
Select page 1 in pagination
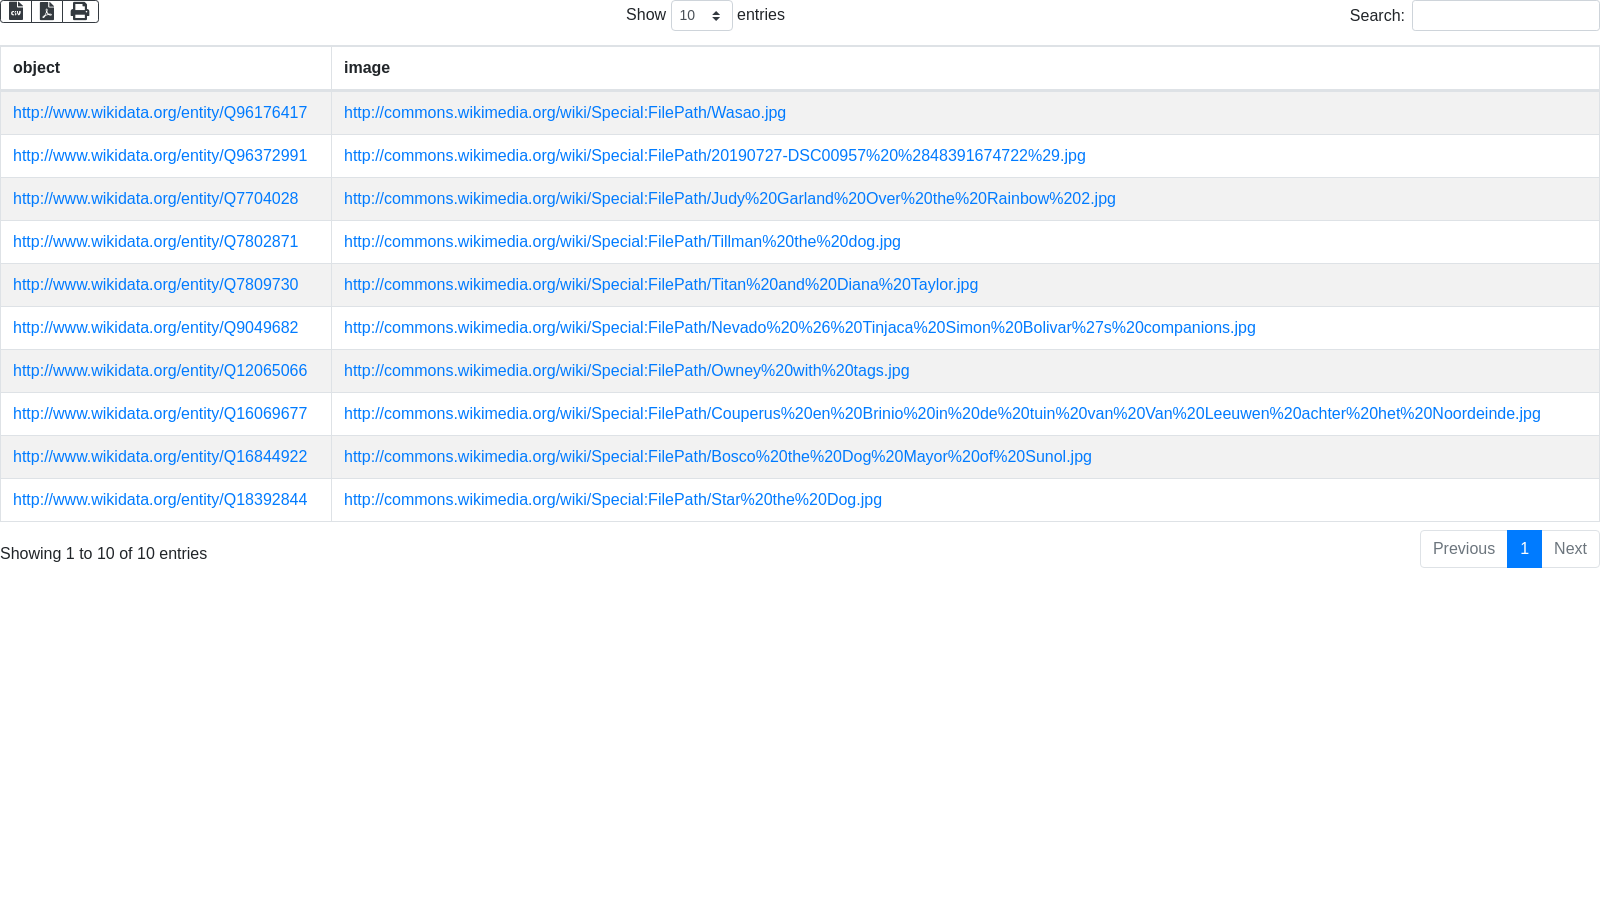tap(1524, 549)
